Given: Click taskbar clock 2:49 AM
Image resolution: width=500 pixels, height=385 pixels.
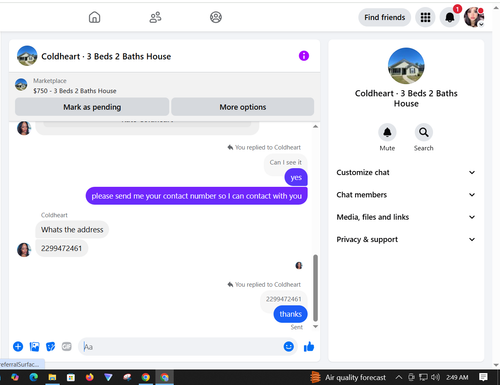Looking at the screenshot, I should [x=457, y=377].
